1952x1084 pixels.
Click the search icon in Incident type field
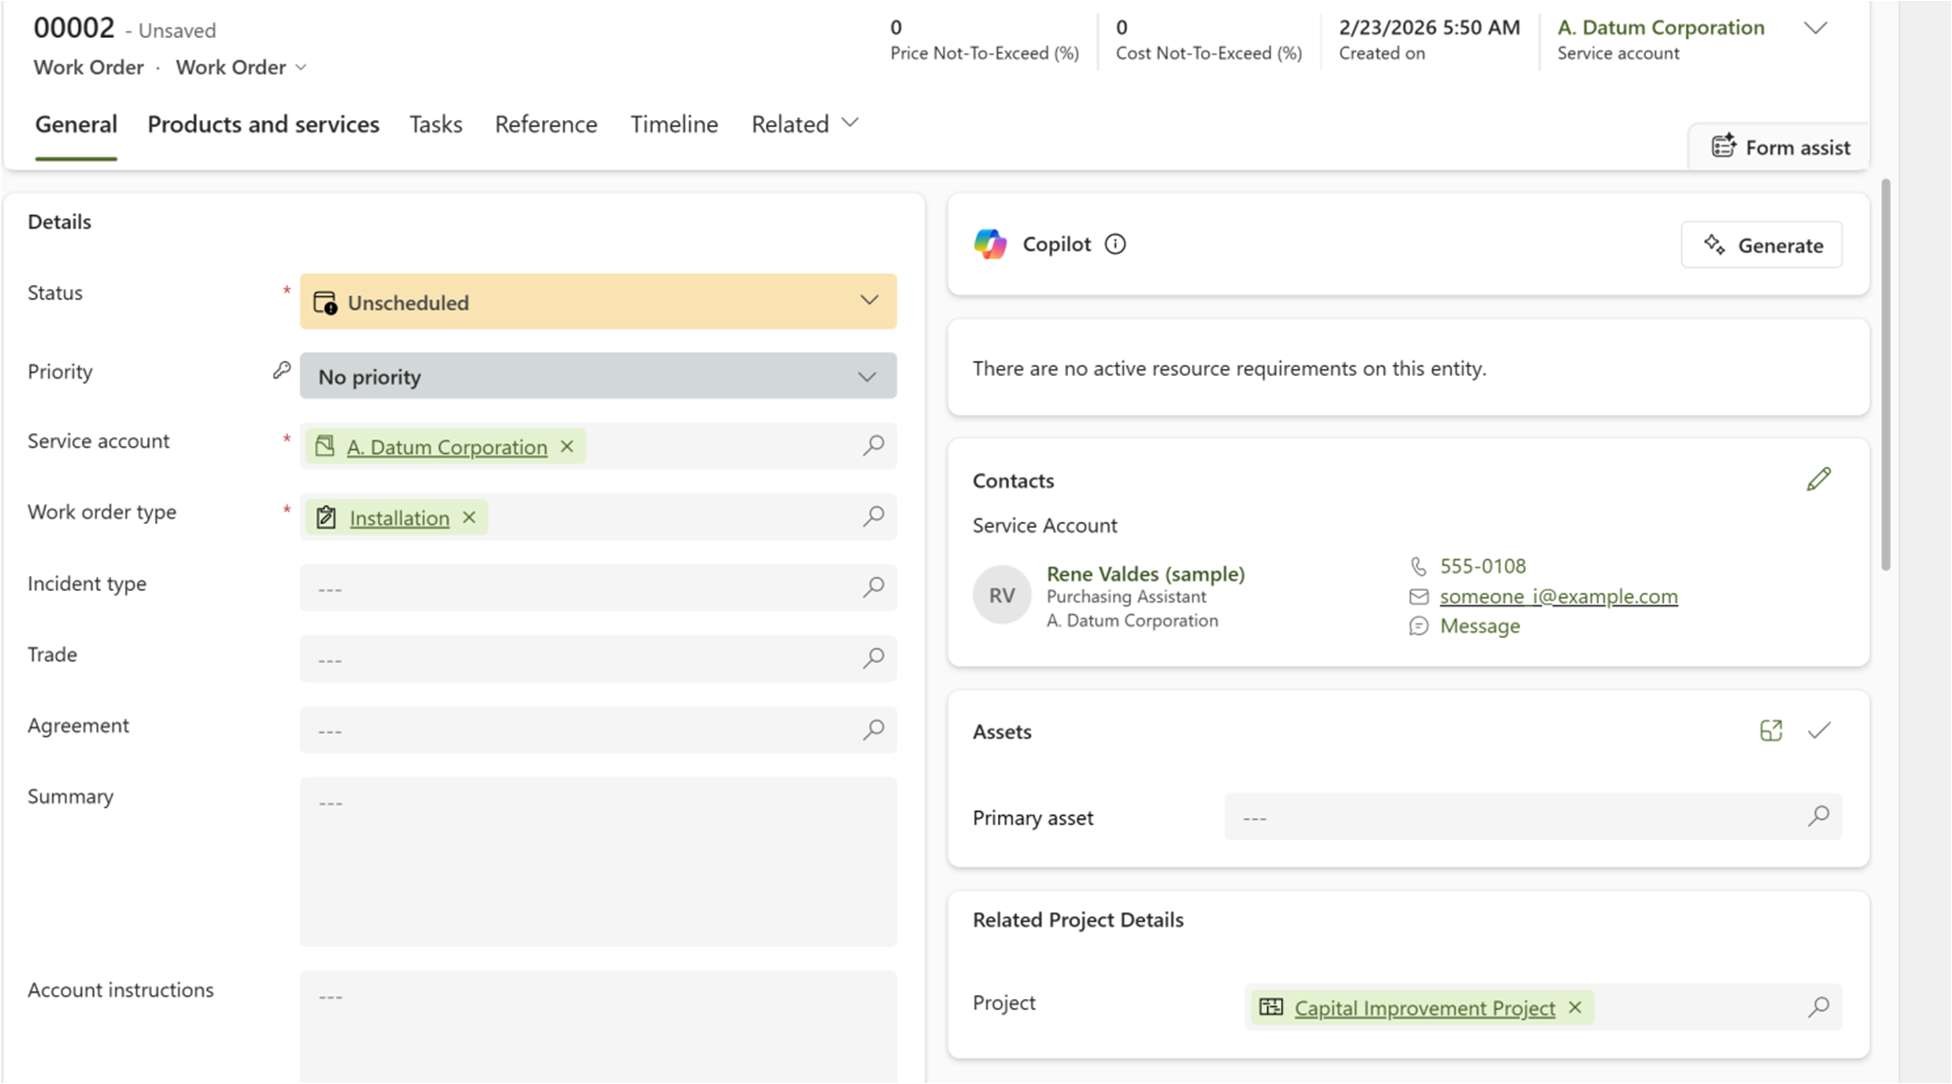pos(873,587)
